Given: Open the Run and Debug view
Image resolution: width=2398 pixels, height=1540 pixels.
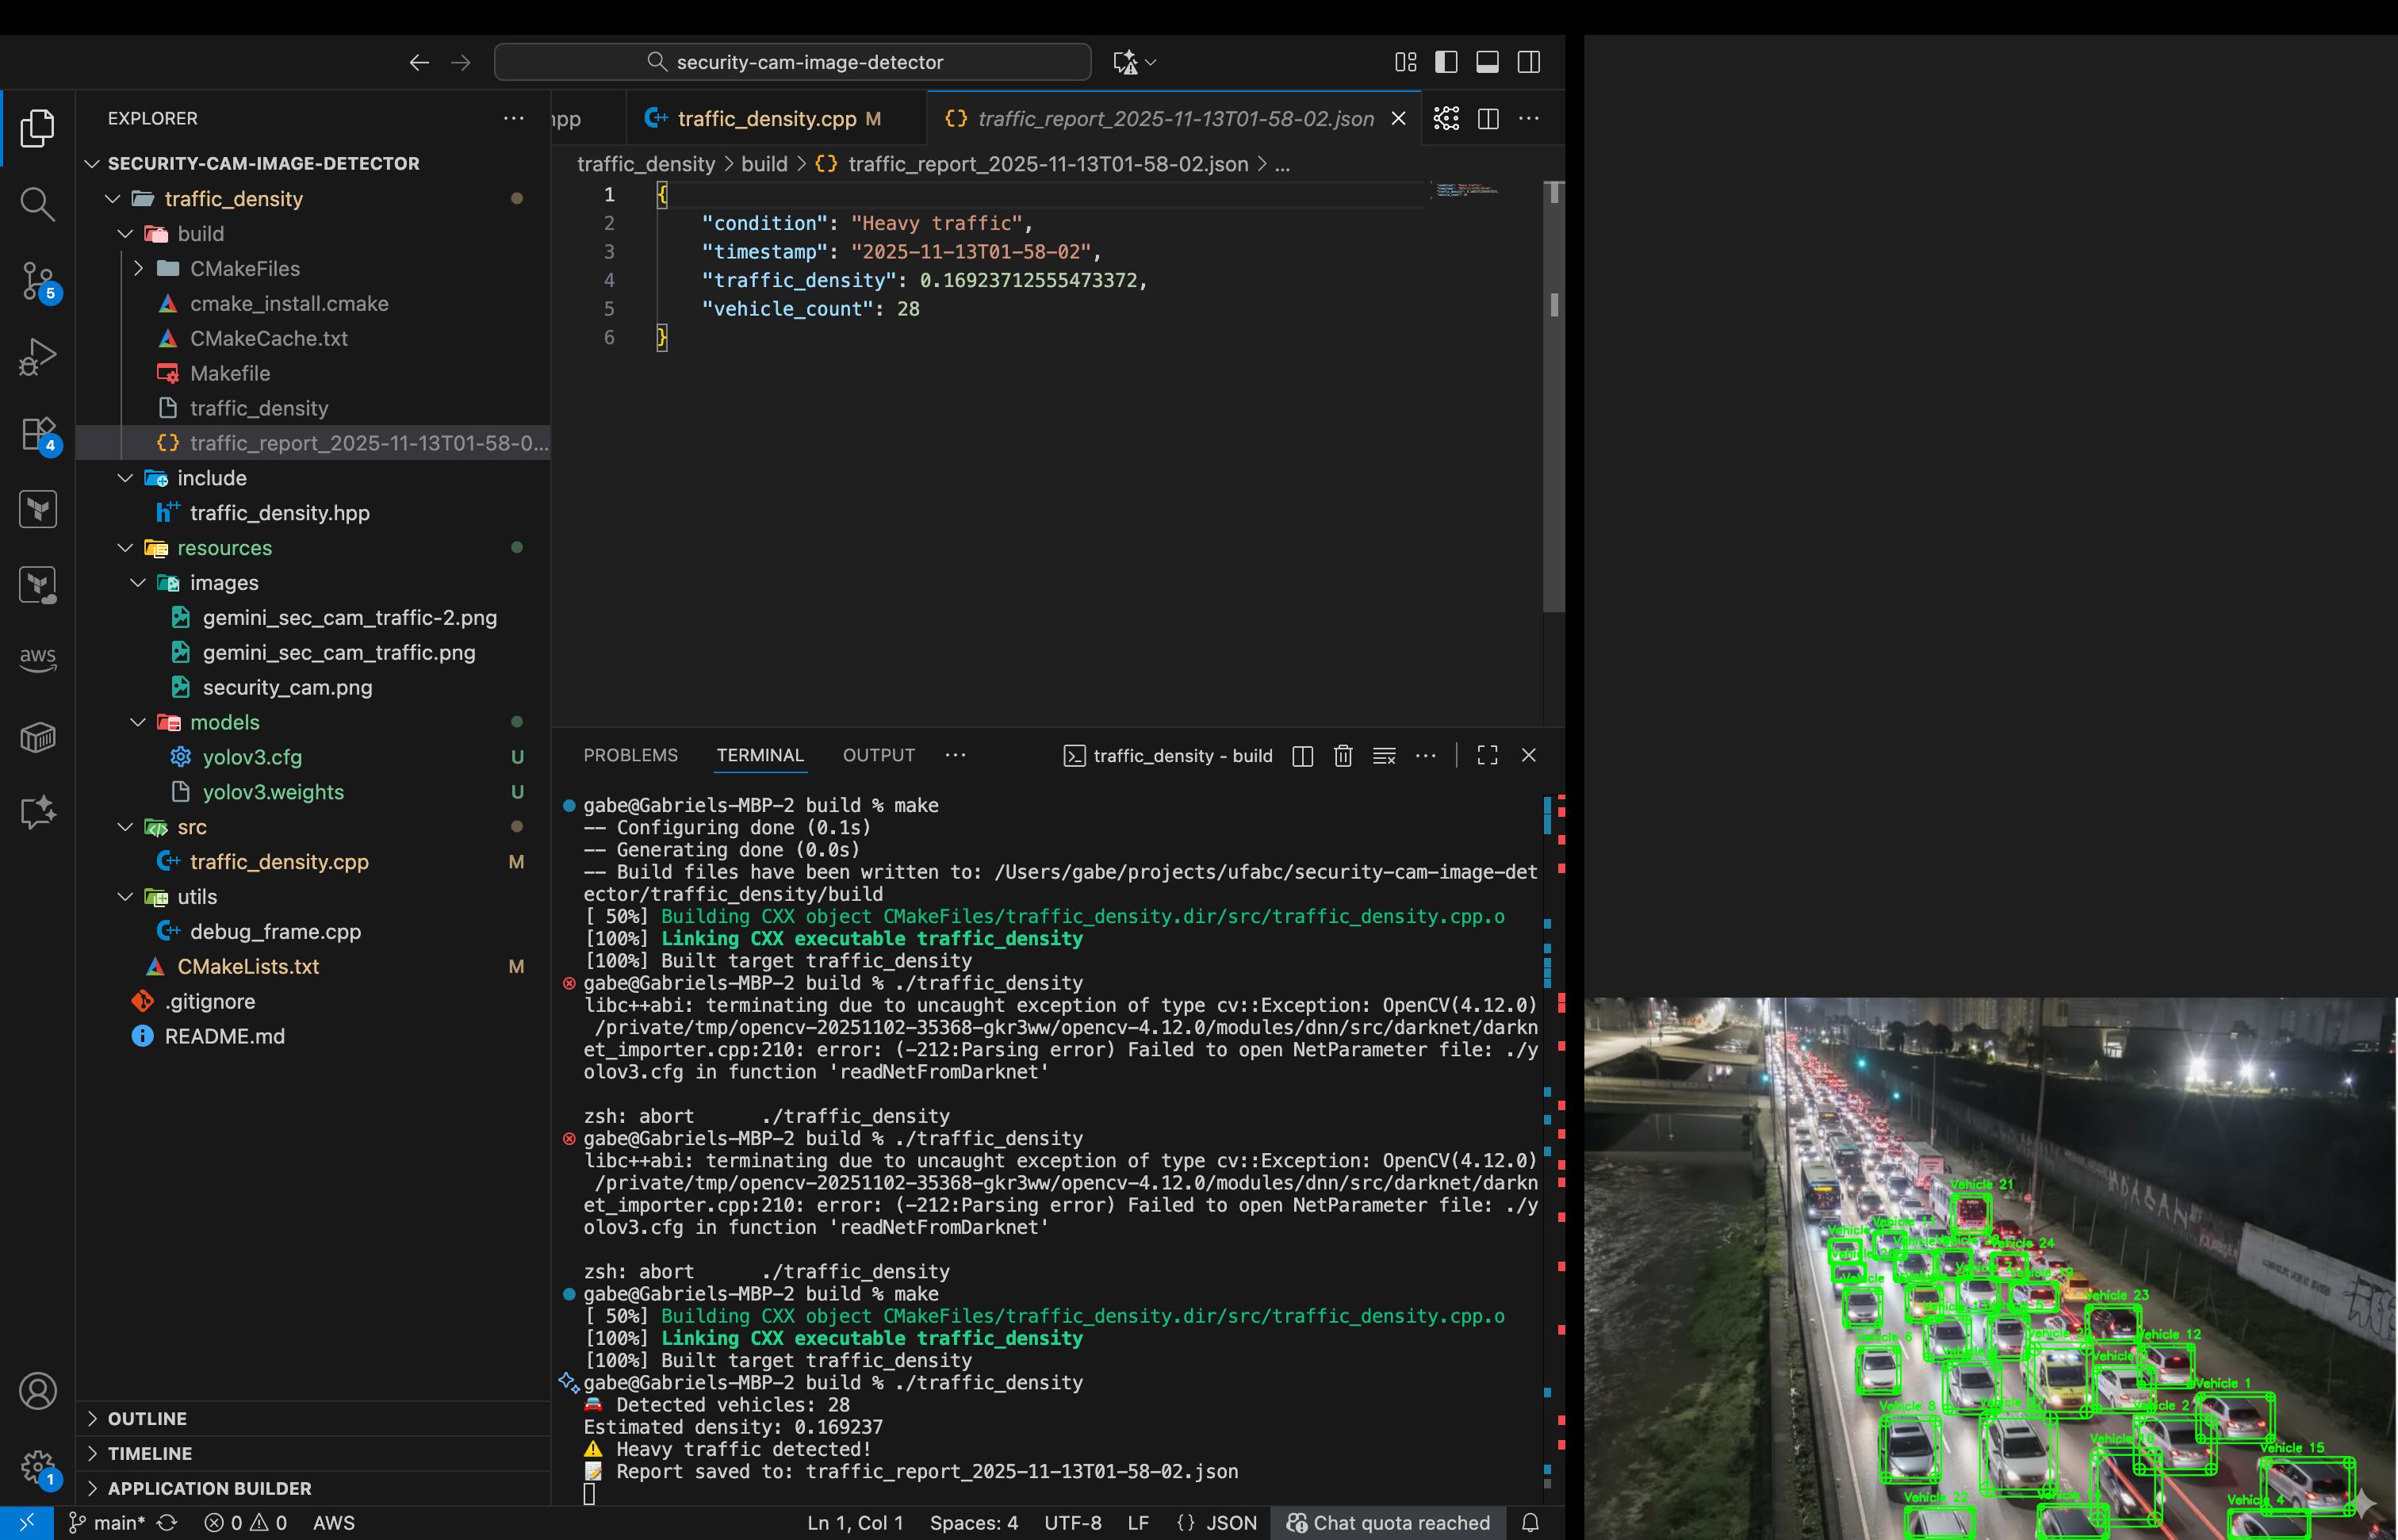Looking at the screenshot, I should (37, 357).
